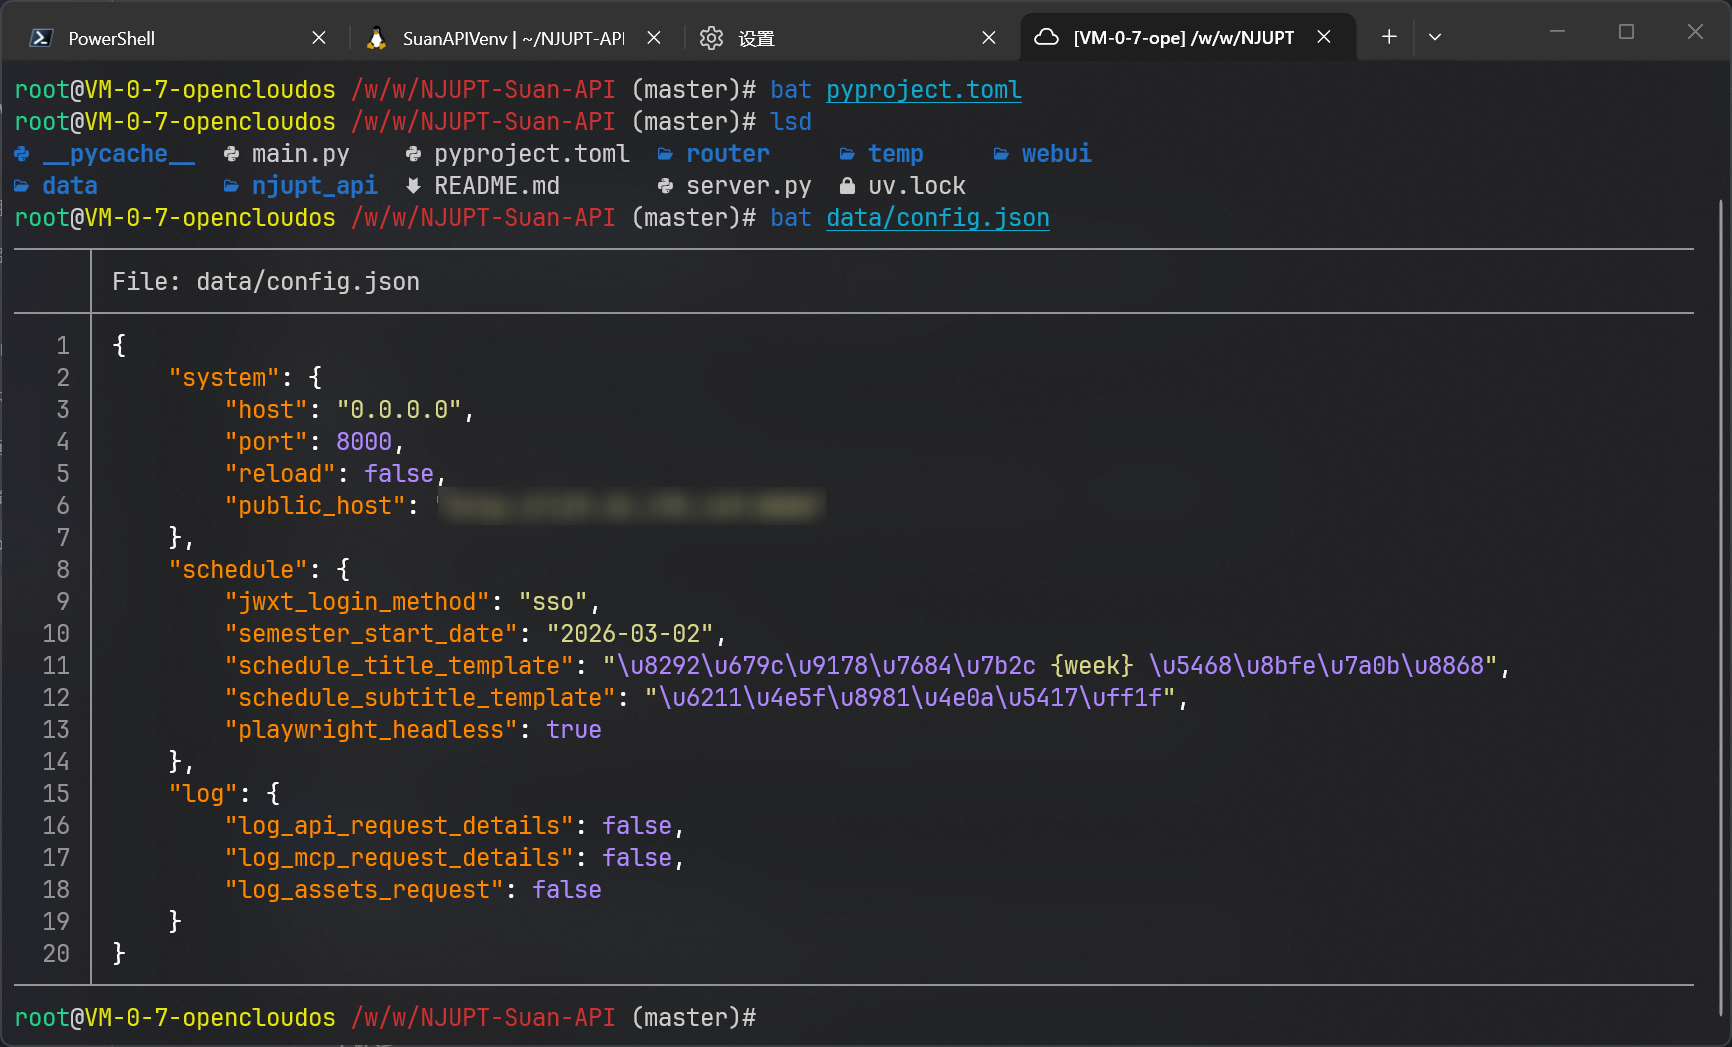Click the uv.lock lock icon
The width and height of the screenshot is (1732, 1047).
pos(847,186)
